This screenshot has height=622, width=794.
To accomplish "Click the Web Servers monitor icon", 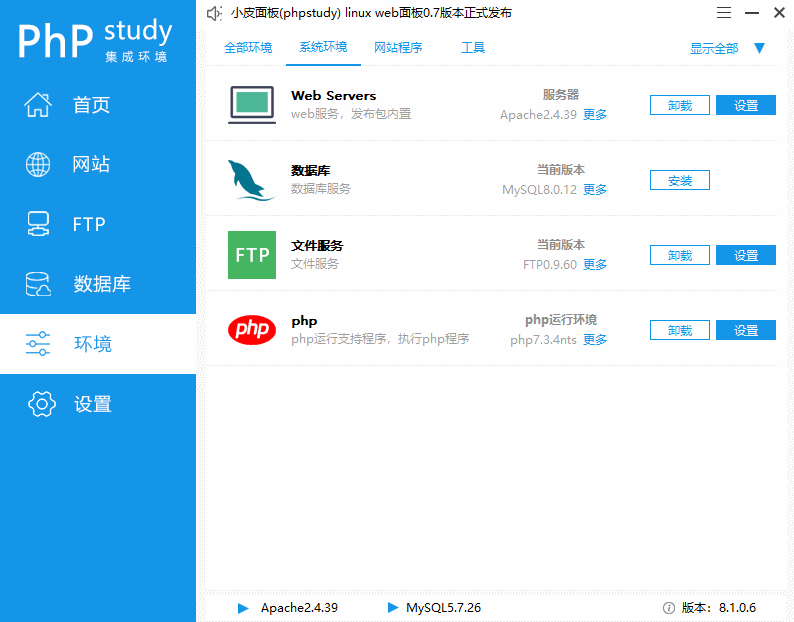I will click(x=252, y=105).
